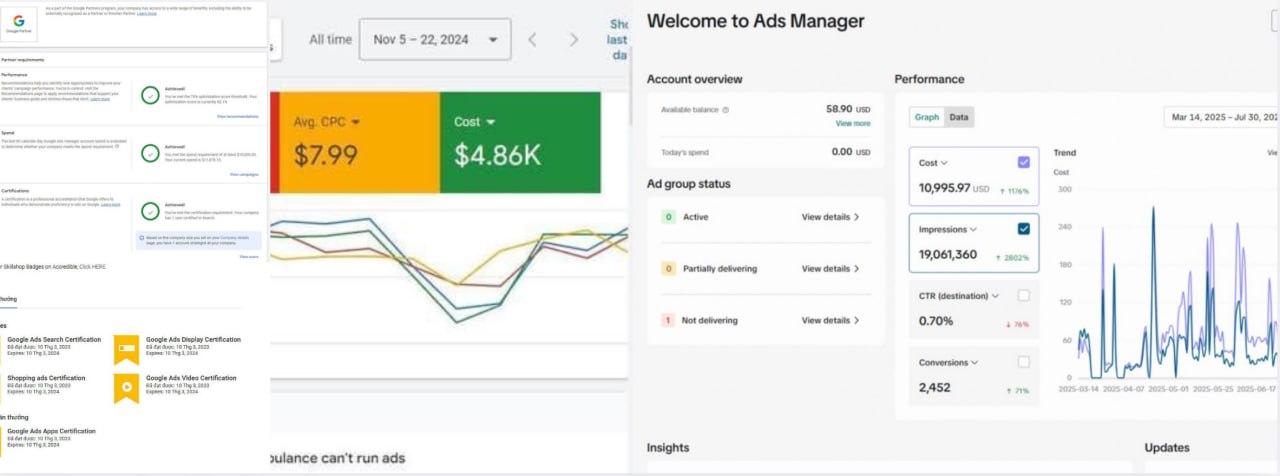Open the Nov 5 – 22, 2024 date dropdown
1280x476 pixels.
tap(435, 40)
